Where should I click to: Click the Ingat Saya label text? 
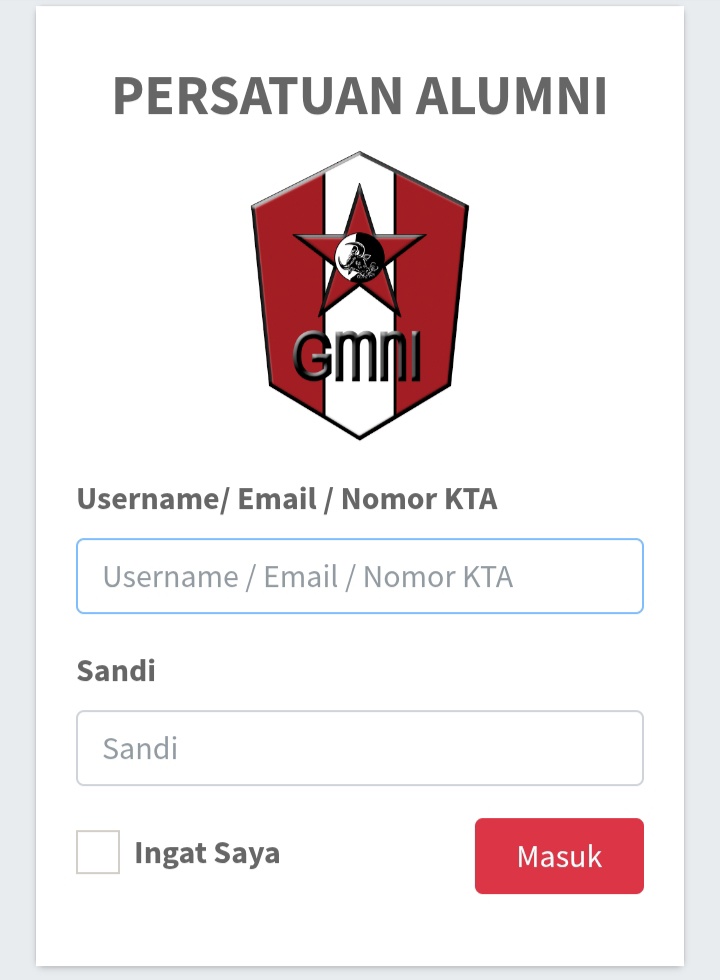207,853
